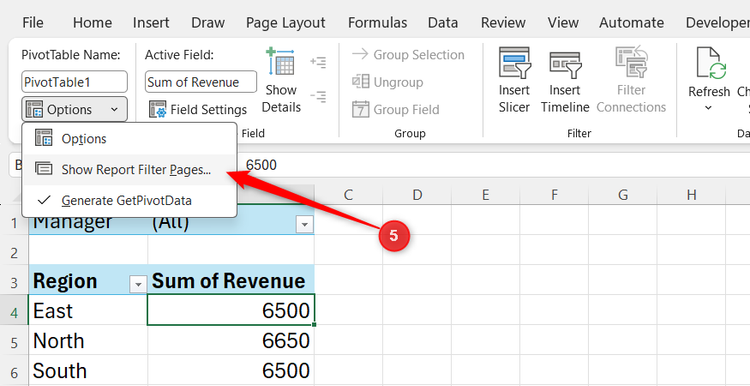
Task: Open the Developer tab
Action: pyautogui.click(x=717, y=22)
